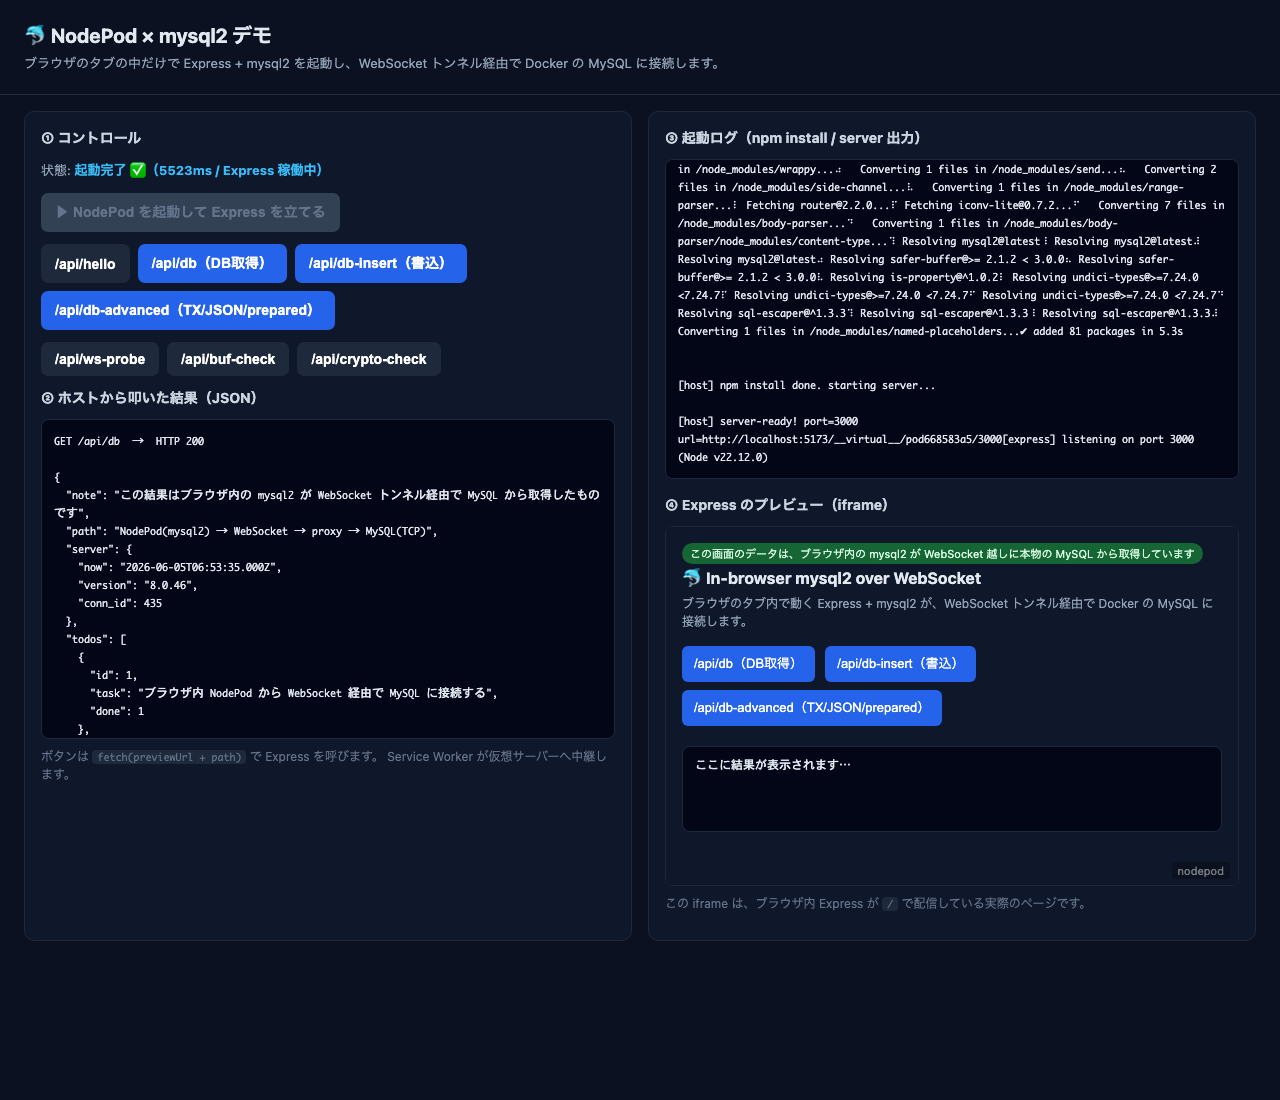This screenshot has height=1100, width=1280.
Task: Click the /api/crypto-check button
Action: pyautogui.click(x=369, y=359)
